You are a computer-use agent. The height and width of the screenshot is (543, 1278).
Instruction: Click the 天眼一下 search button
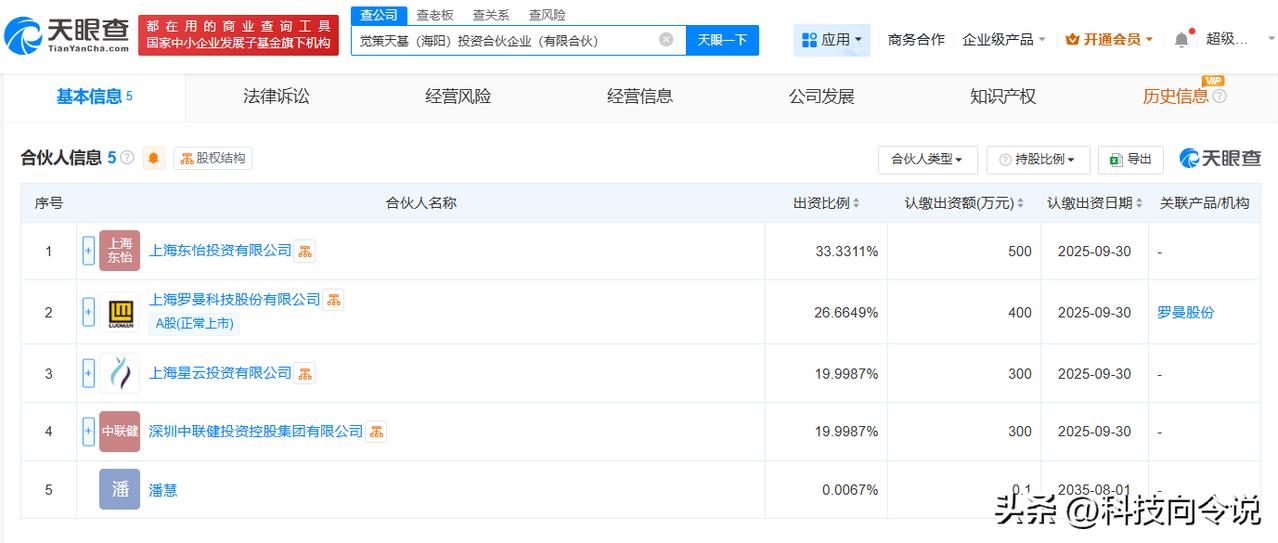[x=722, y=40]
